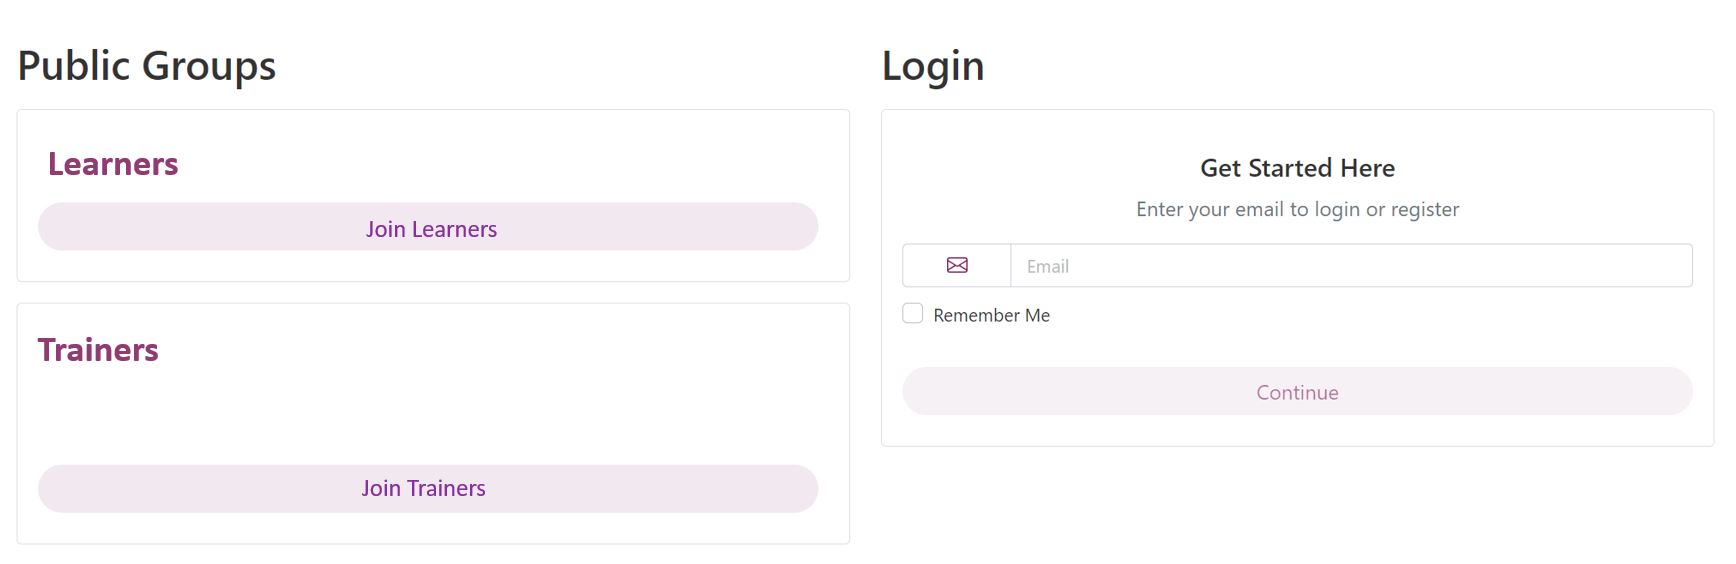Open the Learners group title link

click(x=113, y=164)
